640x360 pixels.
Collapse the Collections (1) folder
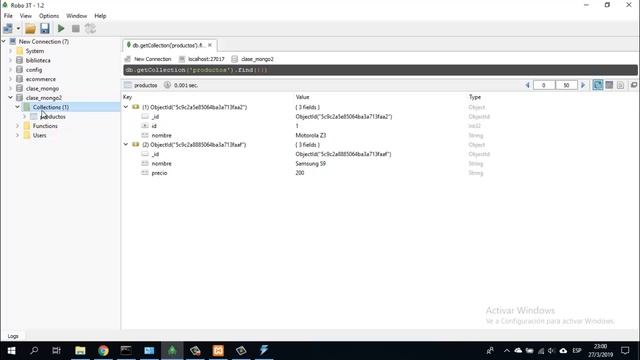(x=18, y=107)
